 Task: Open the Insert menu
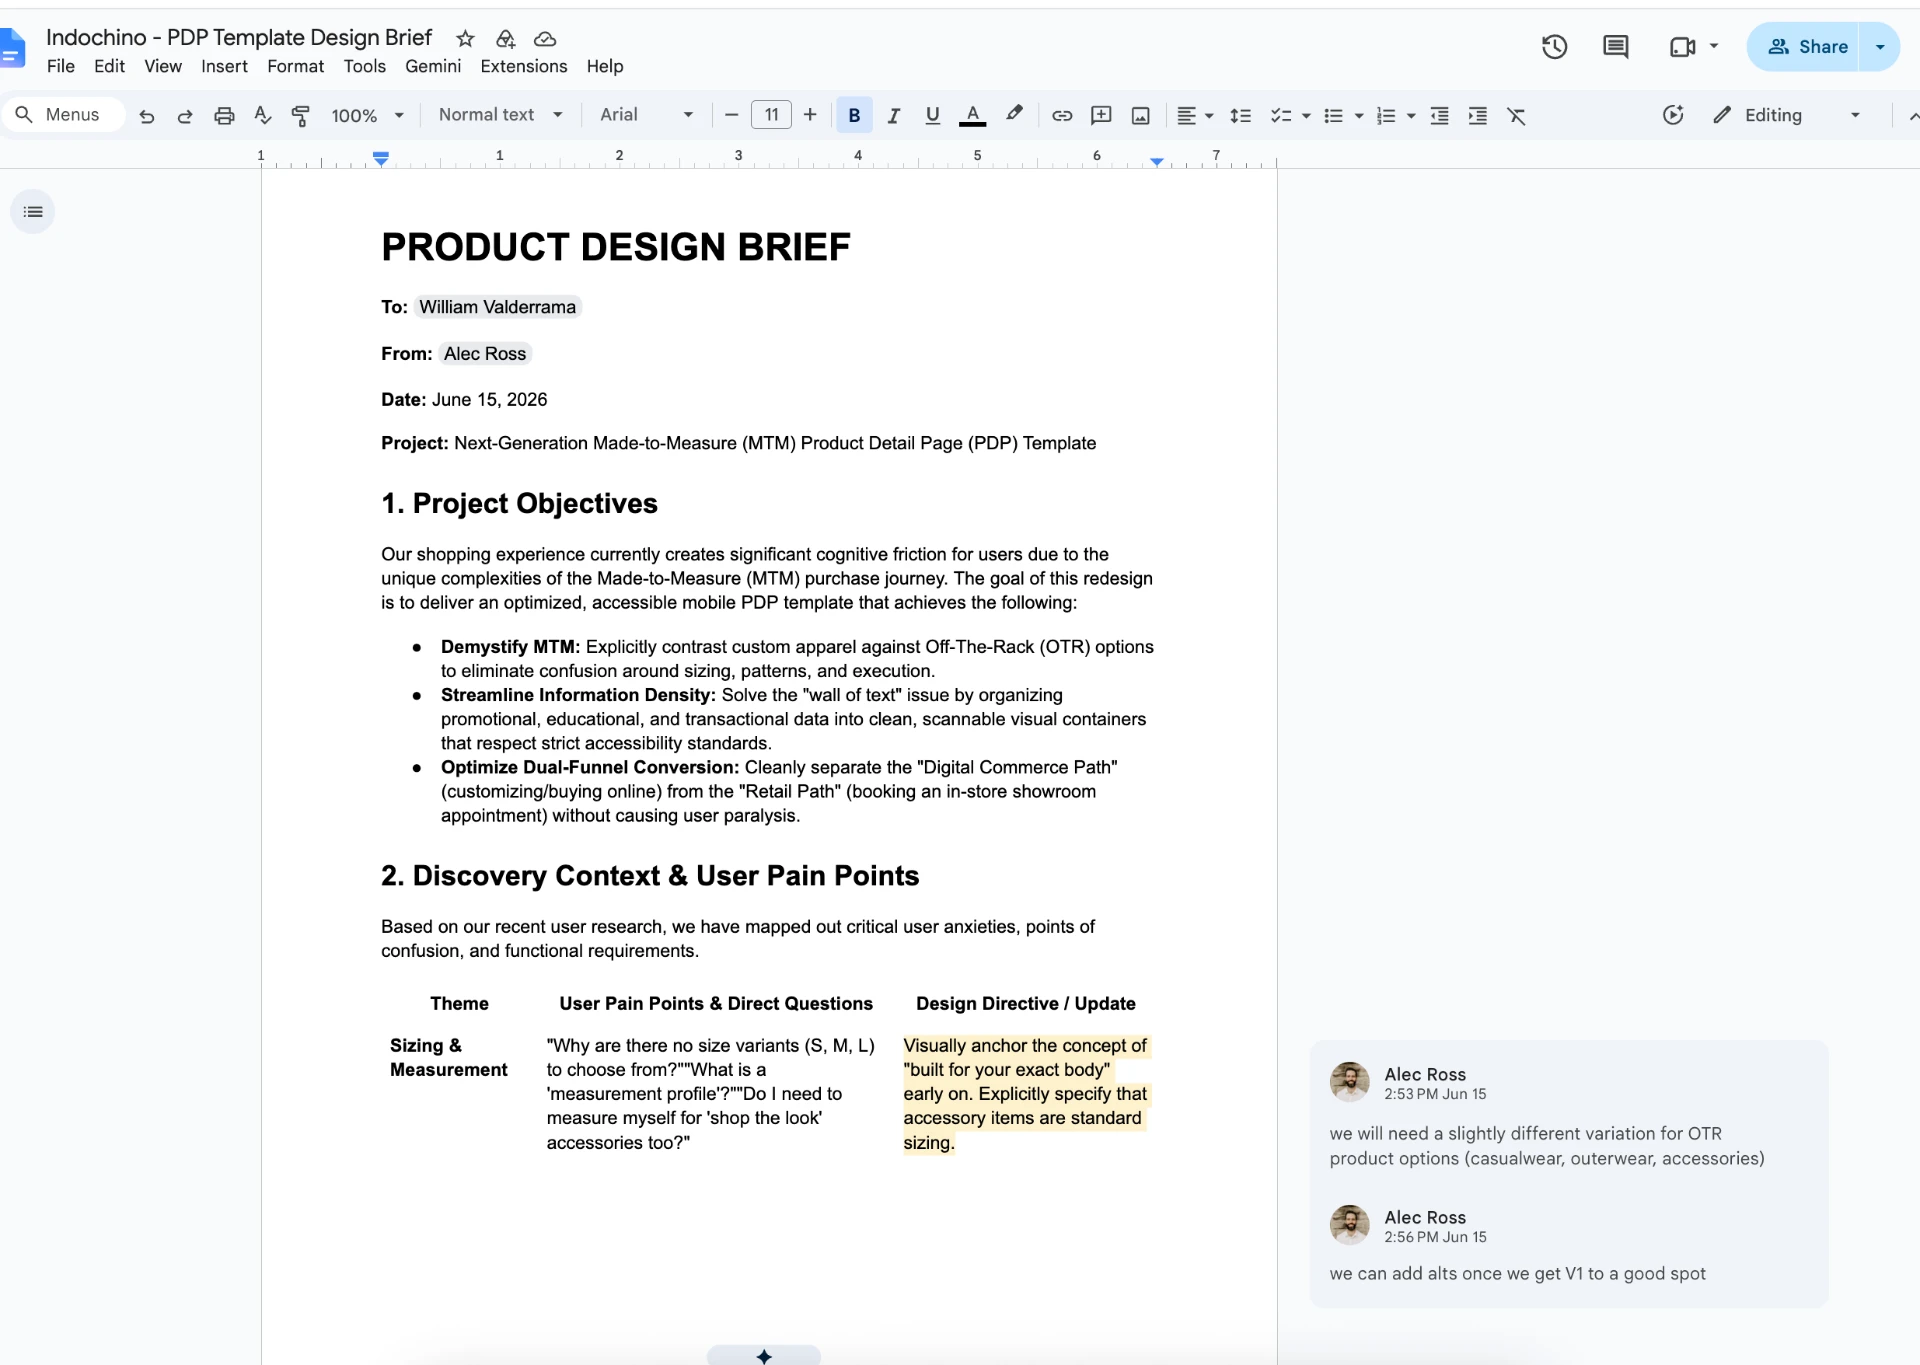point(224,66)
